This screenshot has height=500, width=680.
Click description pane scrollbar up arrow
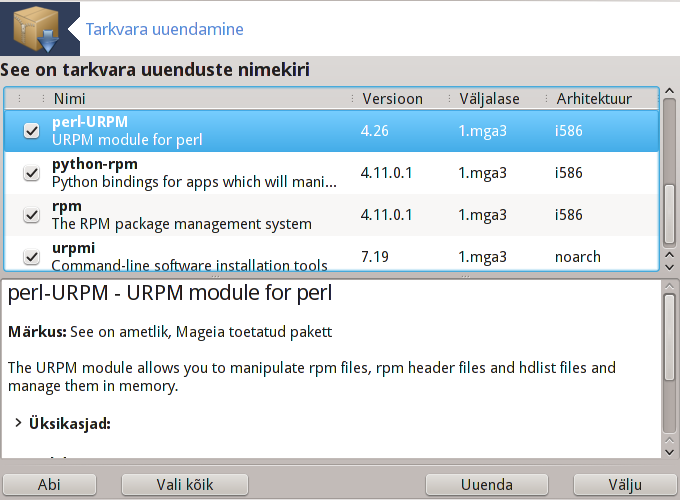click(670, 286)
